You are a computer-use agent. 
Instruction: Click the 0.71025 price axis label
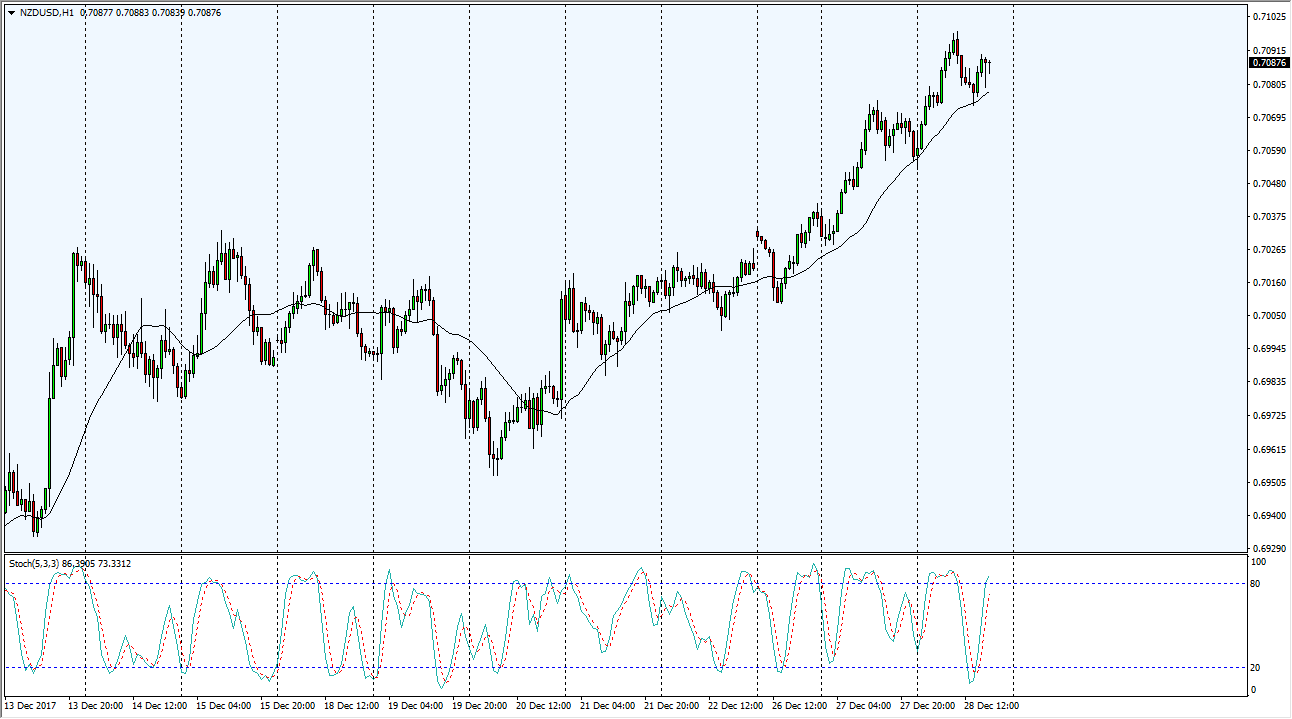(1268, 17)
